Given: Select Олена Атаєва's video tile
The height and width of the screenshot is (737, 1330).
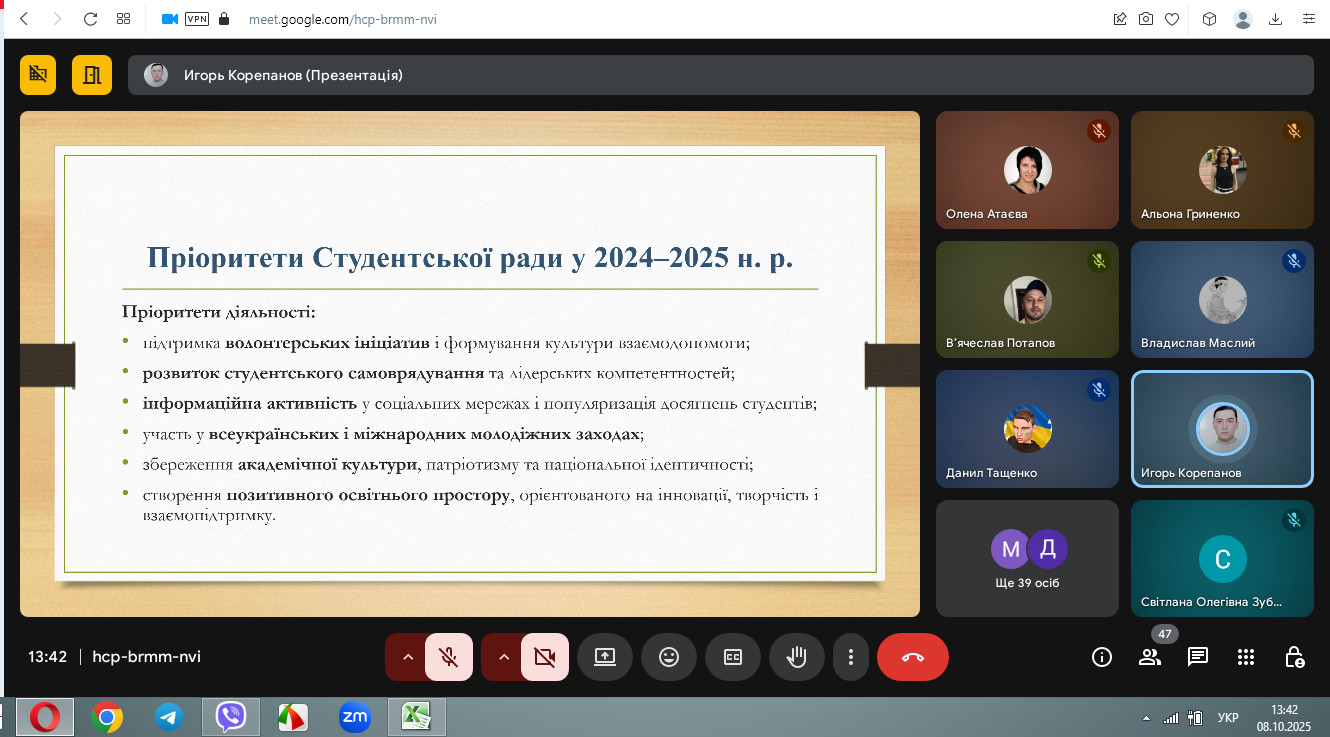Looking at the screenshot, I should tap(1027, 170).
